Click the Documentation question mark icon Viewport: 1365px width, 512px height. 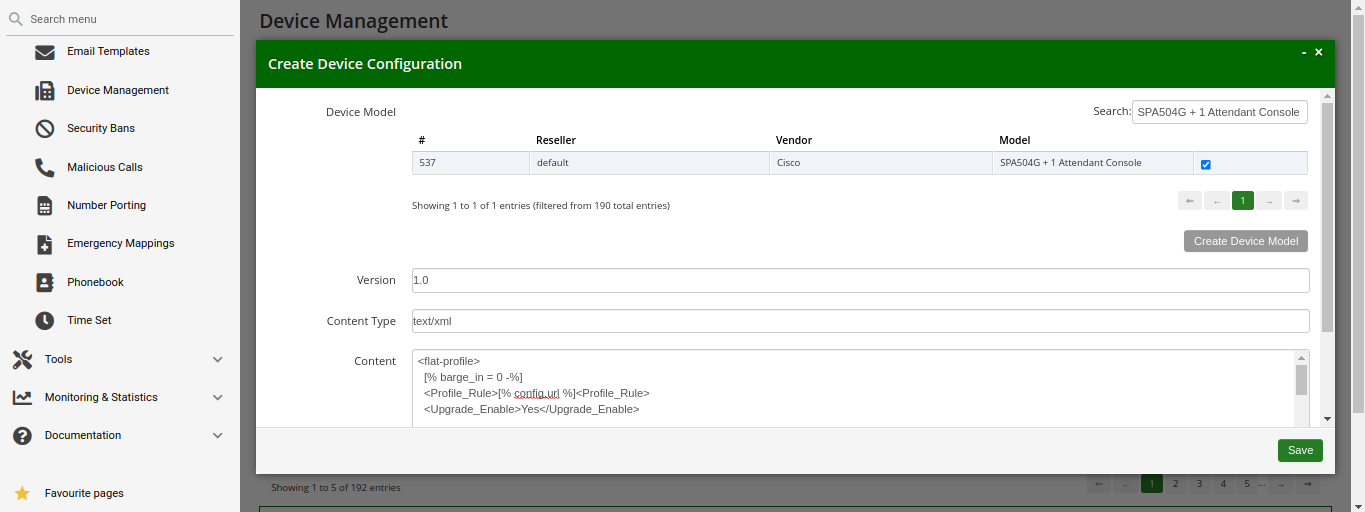click(22, 436)
